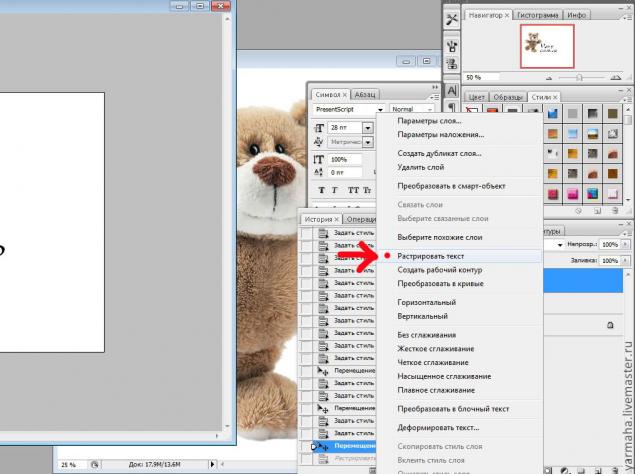Screen dimensions: 635x474
Task: Click the Paragraph pilcrow dock icon
Action: click(452, 107)
